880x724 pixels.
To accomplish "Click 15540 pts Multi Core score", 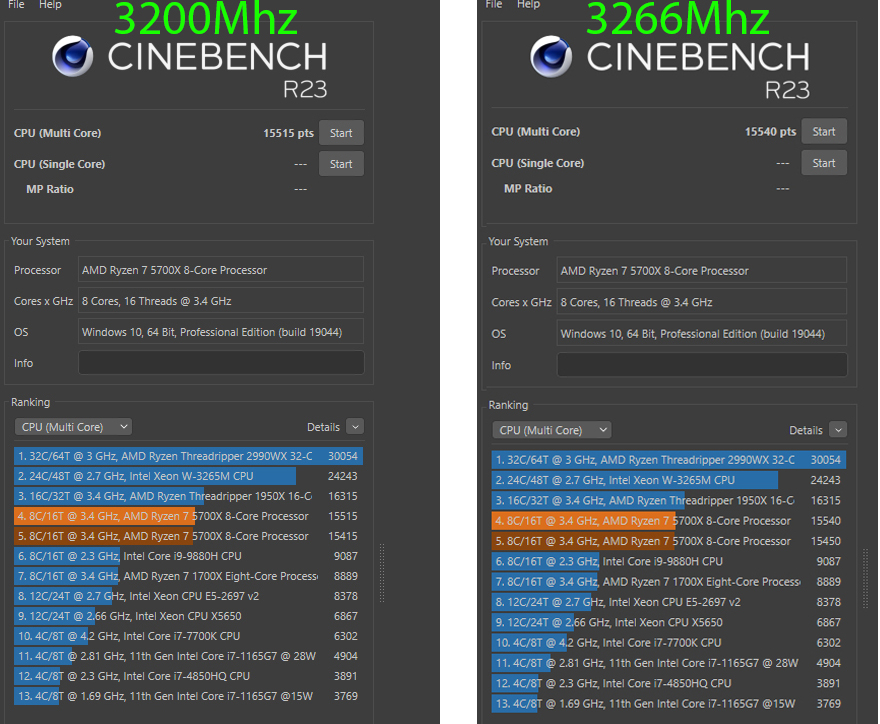I will [771, 131].
